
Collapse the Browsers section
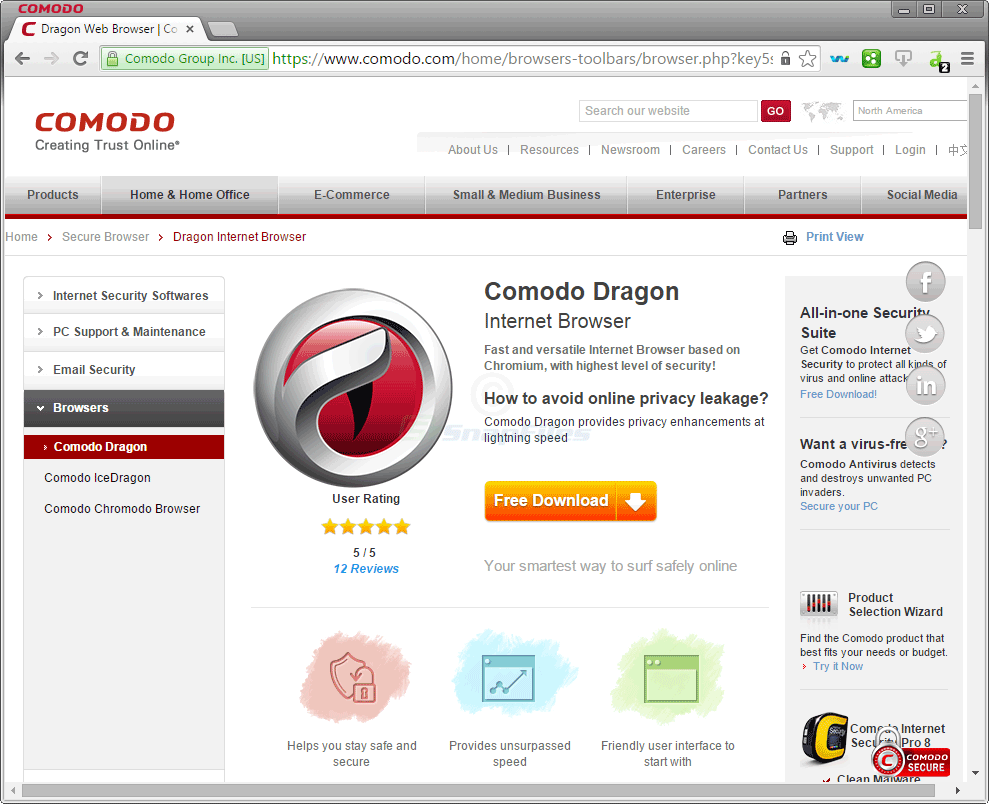[x=124, y=408]
